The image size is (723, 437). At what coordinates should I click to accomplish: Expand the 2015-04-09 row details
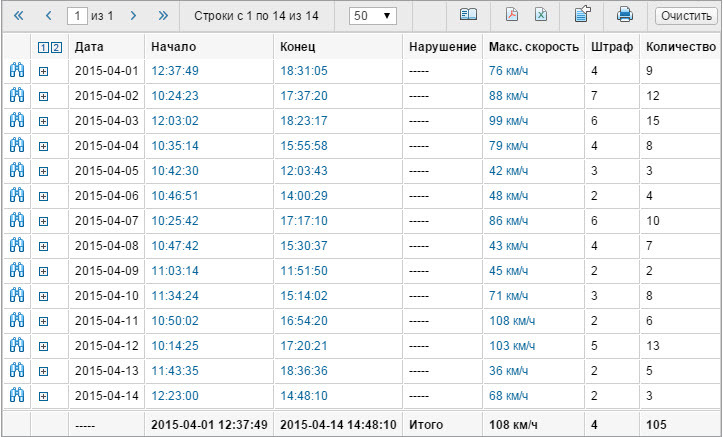(43, 271)
